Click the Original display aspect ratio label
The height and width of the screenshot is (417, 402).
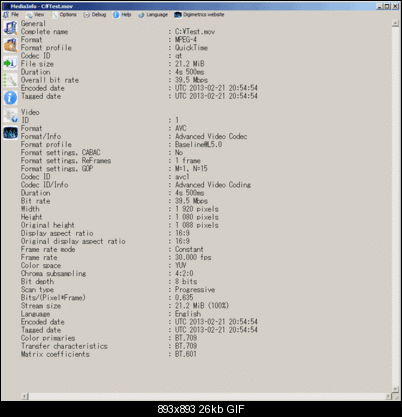pos(73,241)
